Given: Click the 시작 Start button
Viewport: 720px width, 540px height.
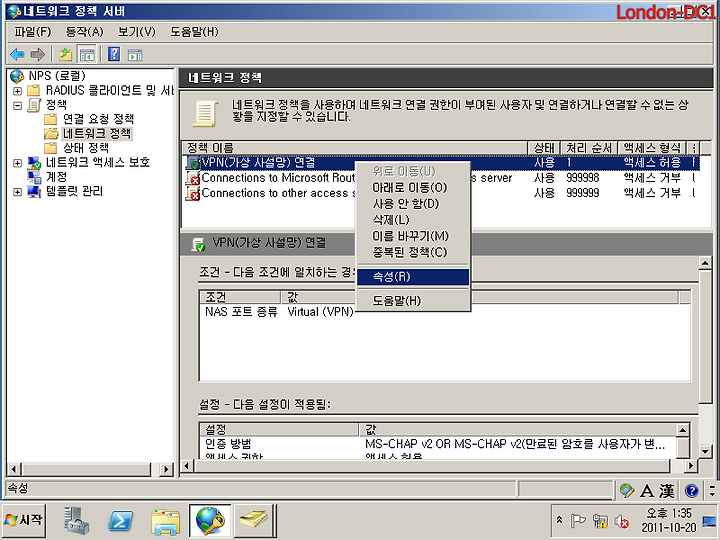Looking at the screenshot, I should click(24, 520).
